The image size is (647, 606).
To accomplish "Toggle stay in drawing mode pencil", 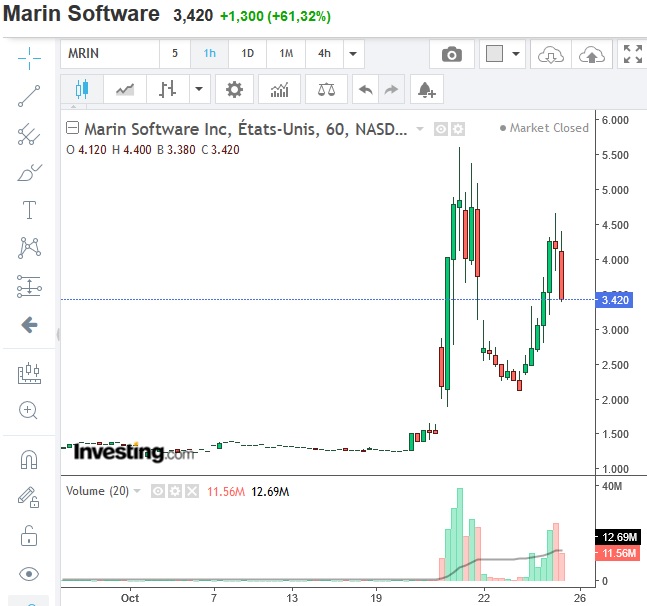I will (x=28, y=497).
